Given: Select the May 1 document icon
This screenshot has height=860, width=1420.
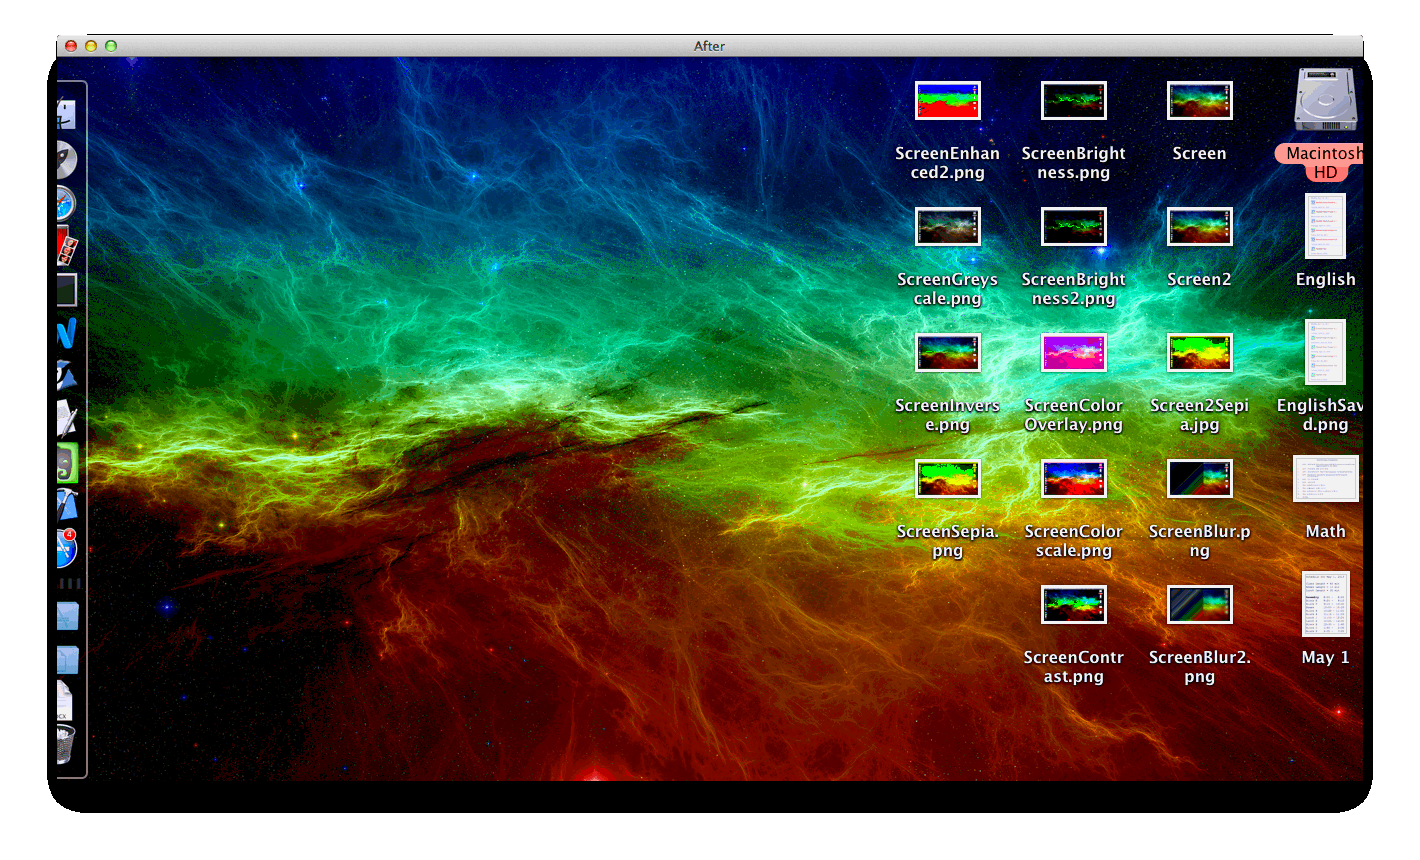Looking at the screenshot, I should click(x=1325, y=604).
